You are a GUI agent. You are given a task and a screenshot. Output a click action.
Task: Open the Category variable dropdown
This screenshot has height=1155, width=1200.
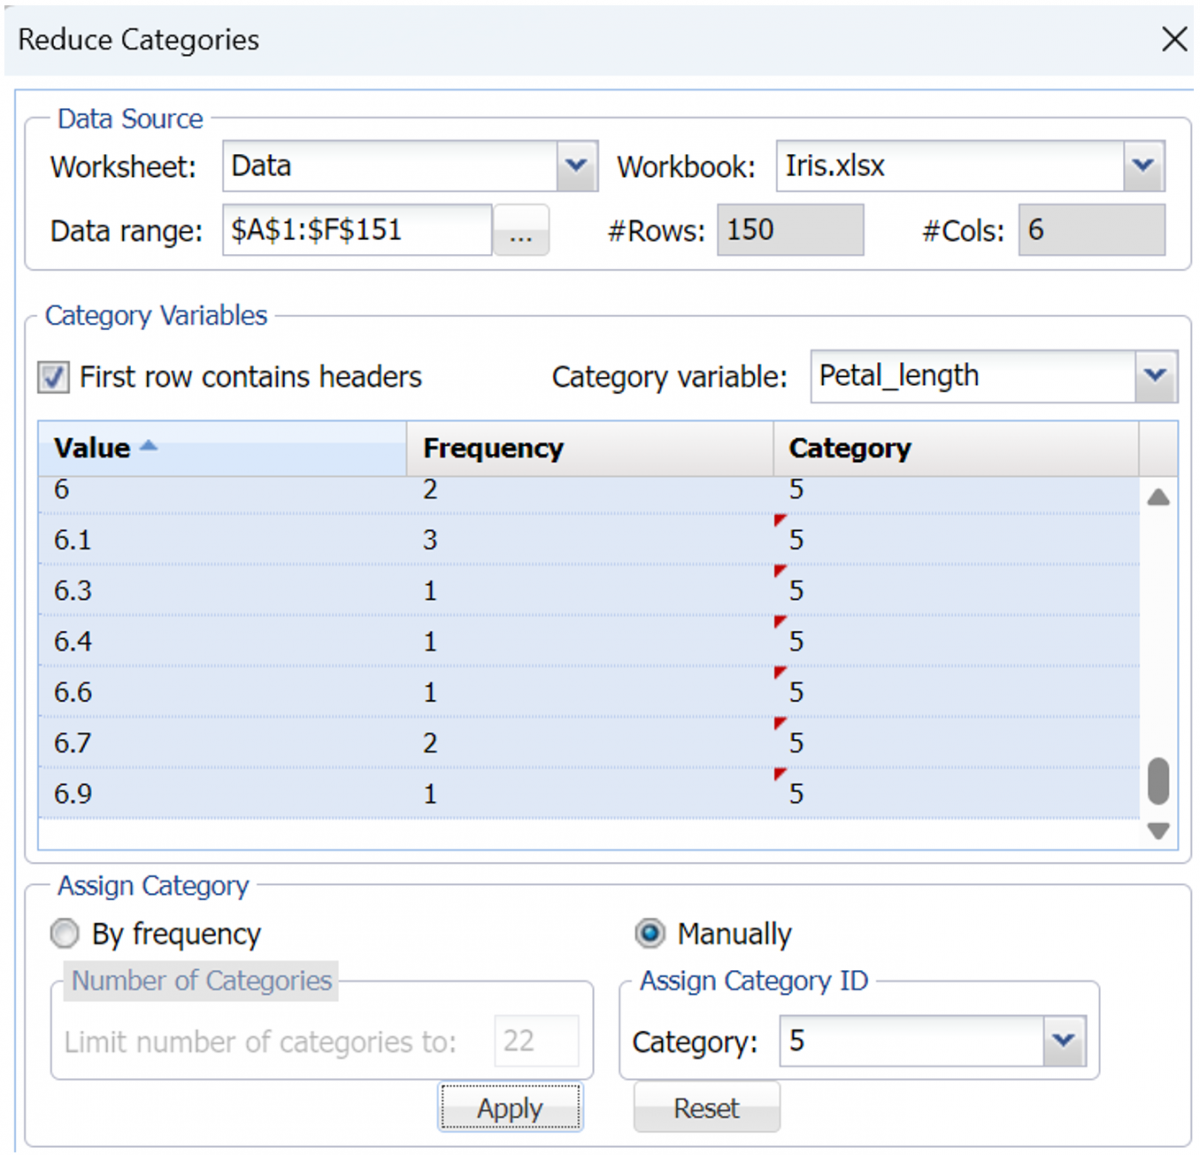pos(1155,376)
